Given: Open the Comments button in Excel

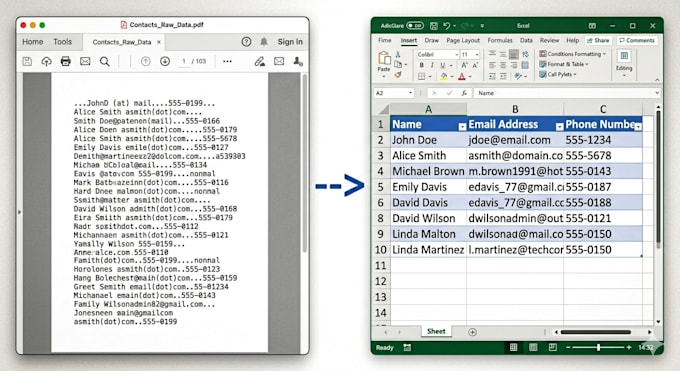Looking at the screenshot, I should tap(637, 40).
